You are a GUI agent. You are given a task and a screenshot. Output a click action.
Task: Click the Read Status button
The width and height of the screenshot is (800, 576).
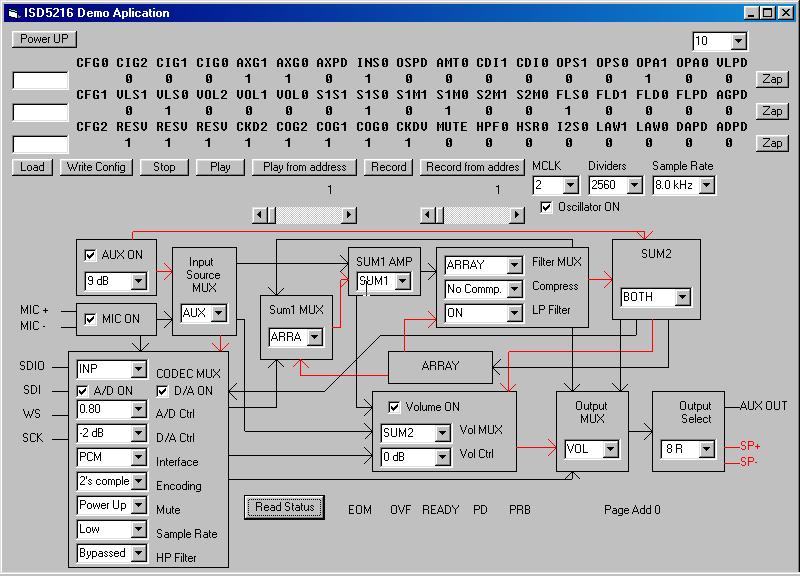(x=284, y=507)
